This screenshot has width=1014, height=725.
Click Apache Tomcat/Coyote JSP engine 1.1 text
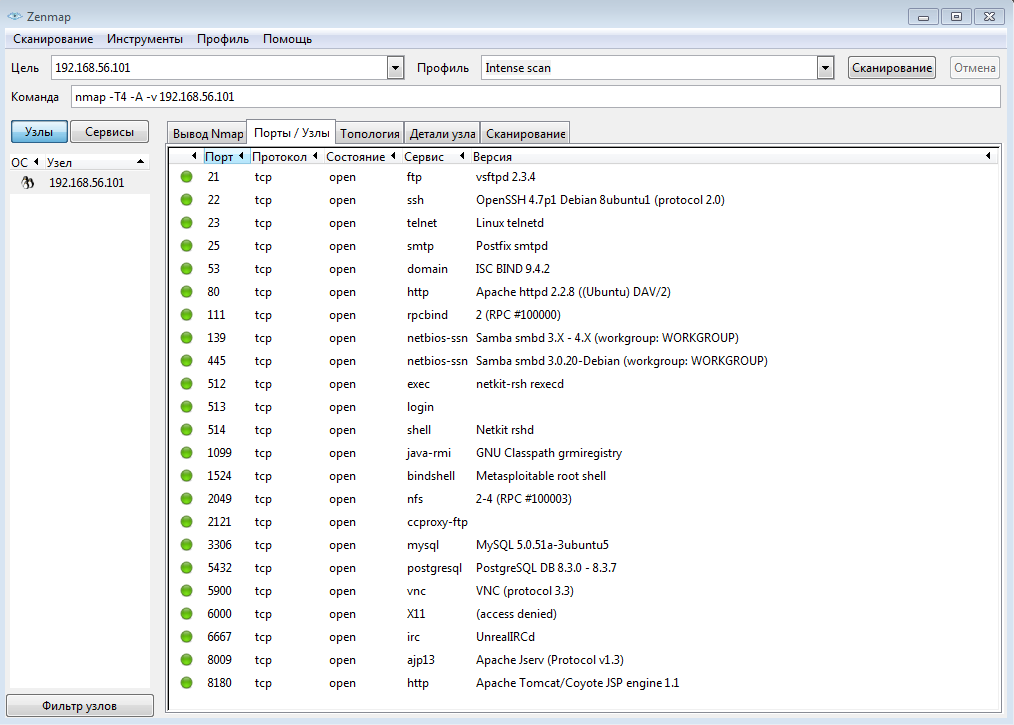coord(577,682)
